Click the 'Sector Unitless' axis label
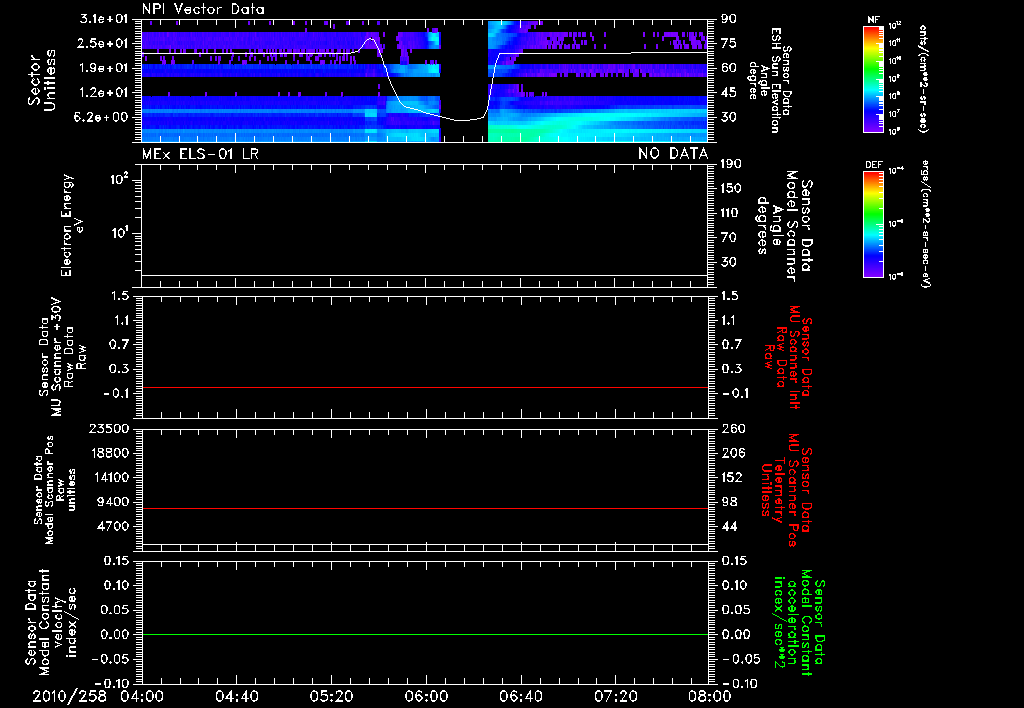 click(x=42, y=80)
